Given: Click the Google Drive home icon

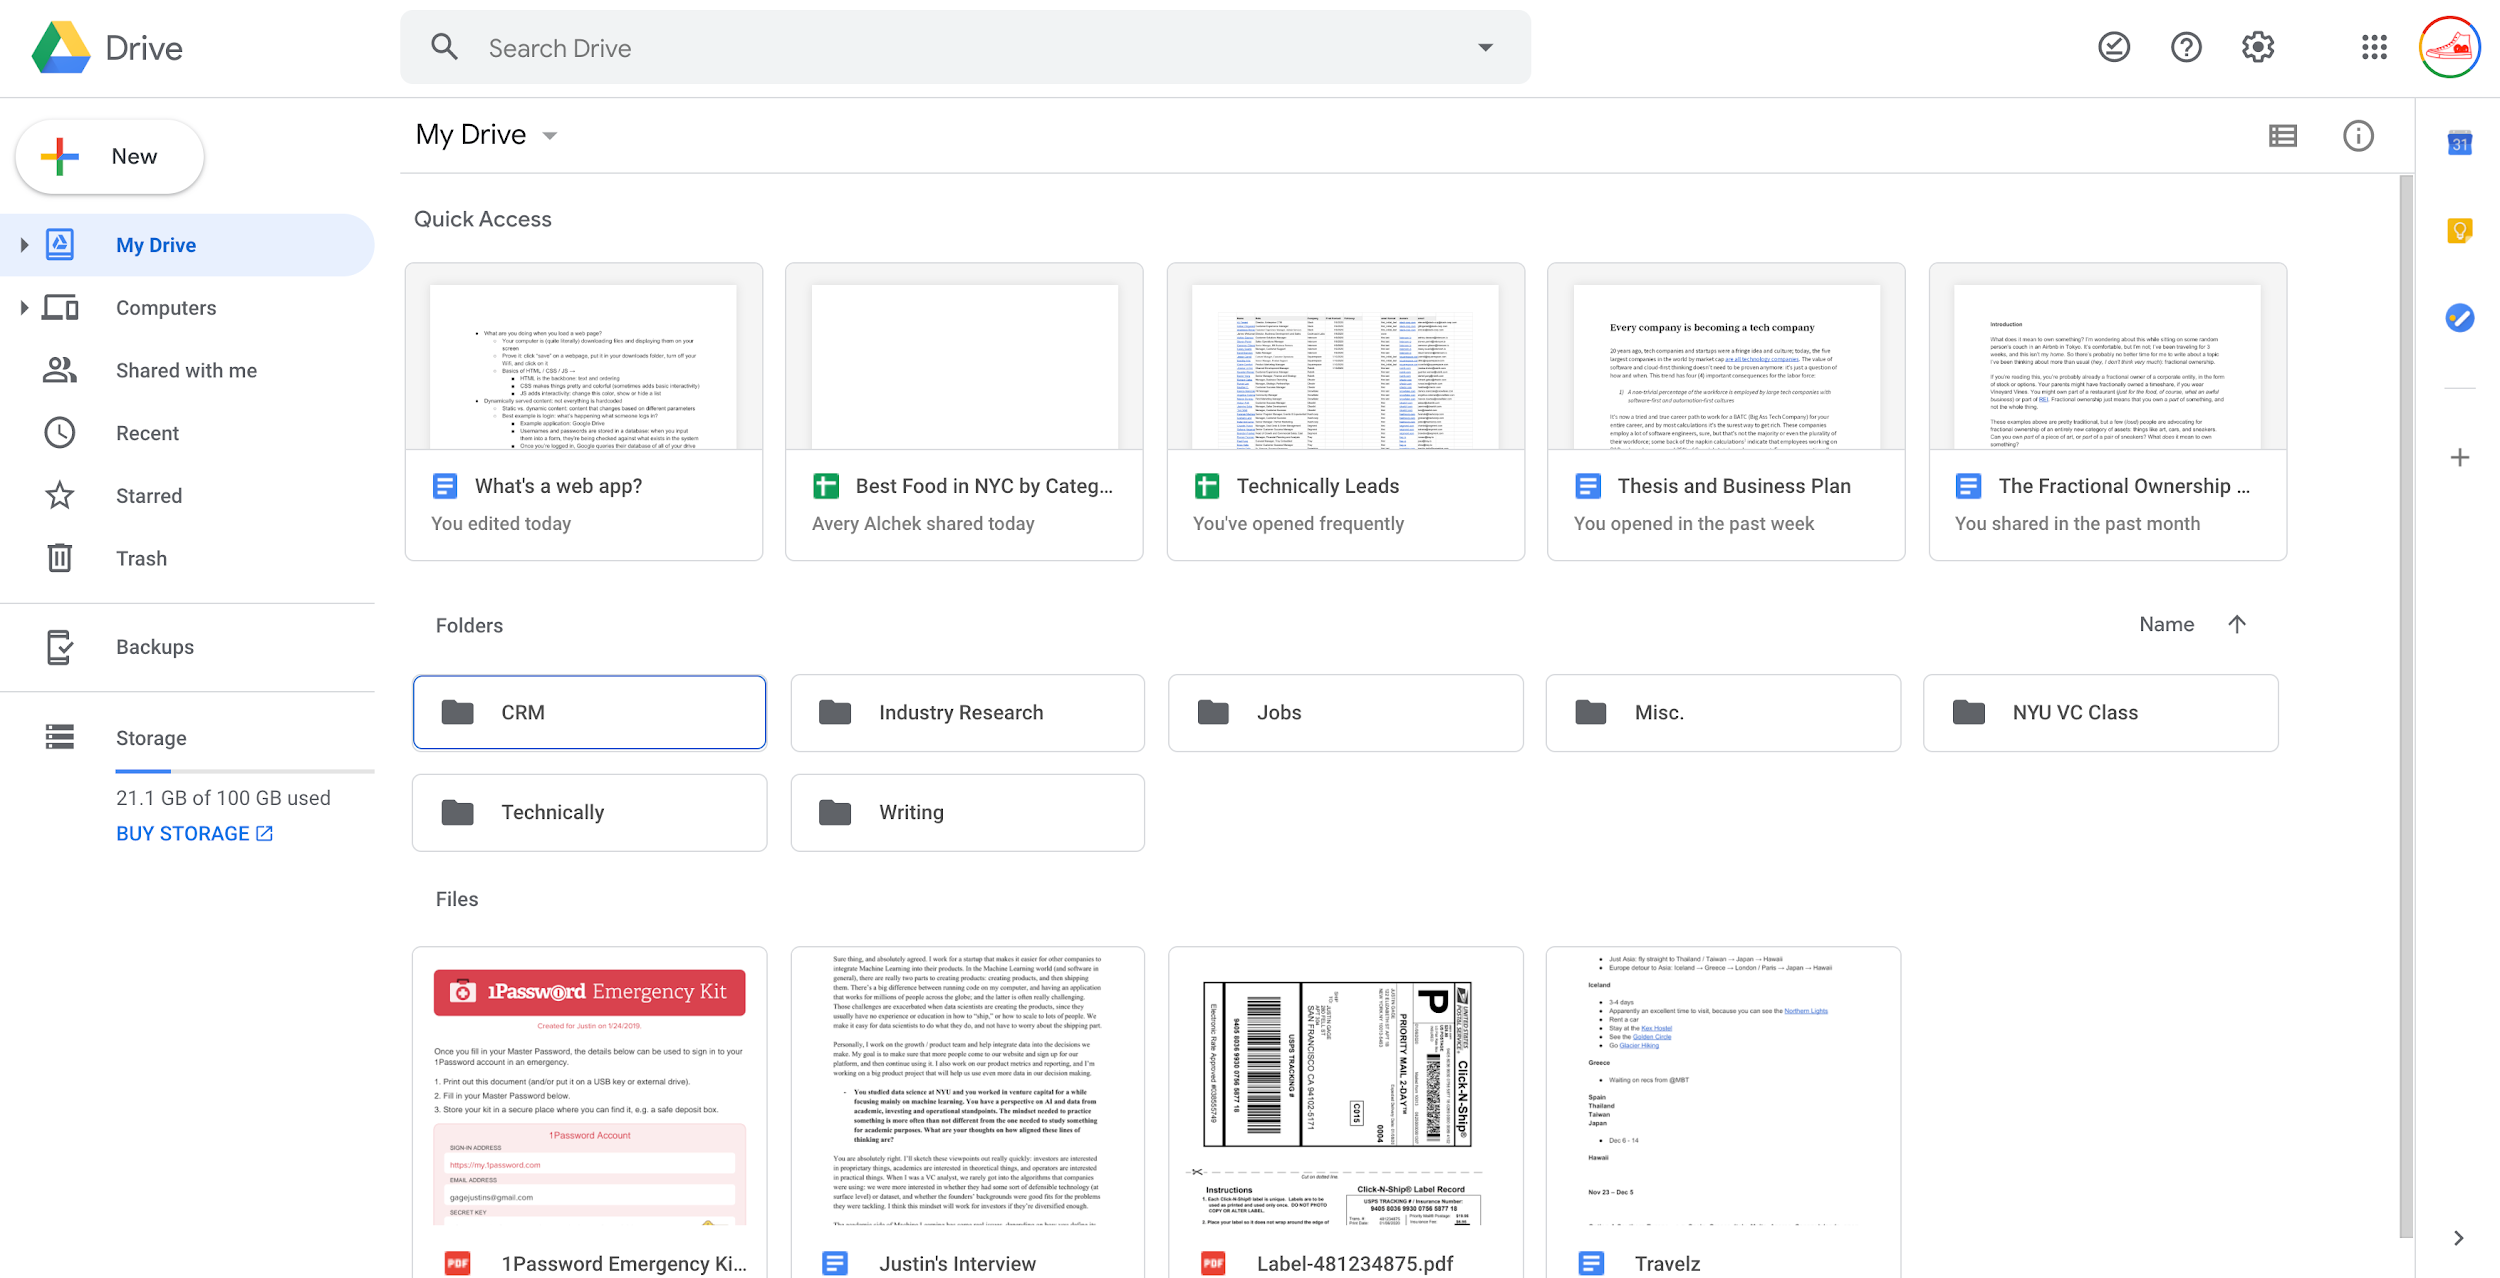Looking at the screenshot, I should (x=59, y=46).
